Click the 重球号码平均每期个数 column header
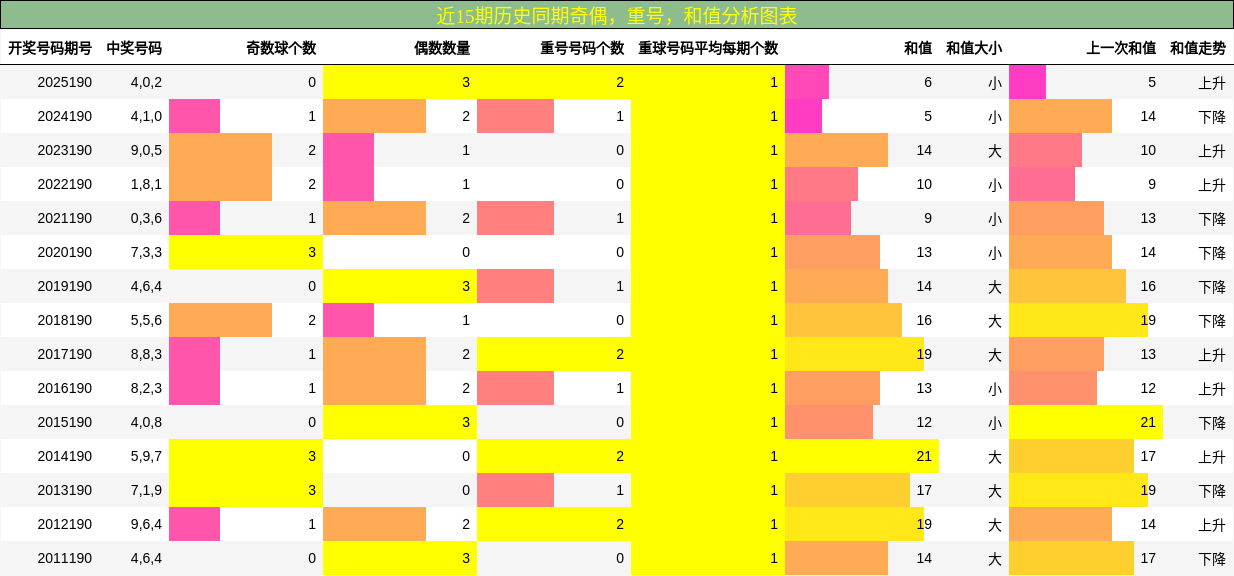 pyautogui.click(x=708, y=47)
